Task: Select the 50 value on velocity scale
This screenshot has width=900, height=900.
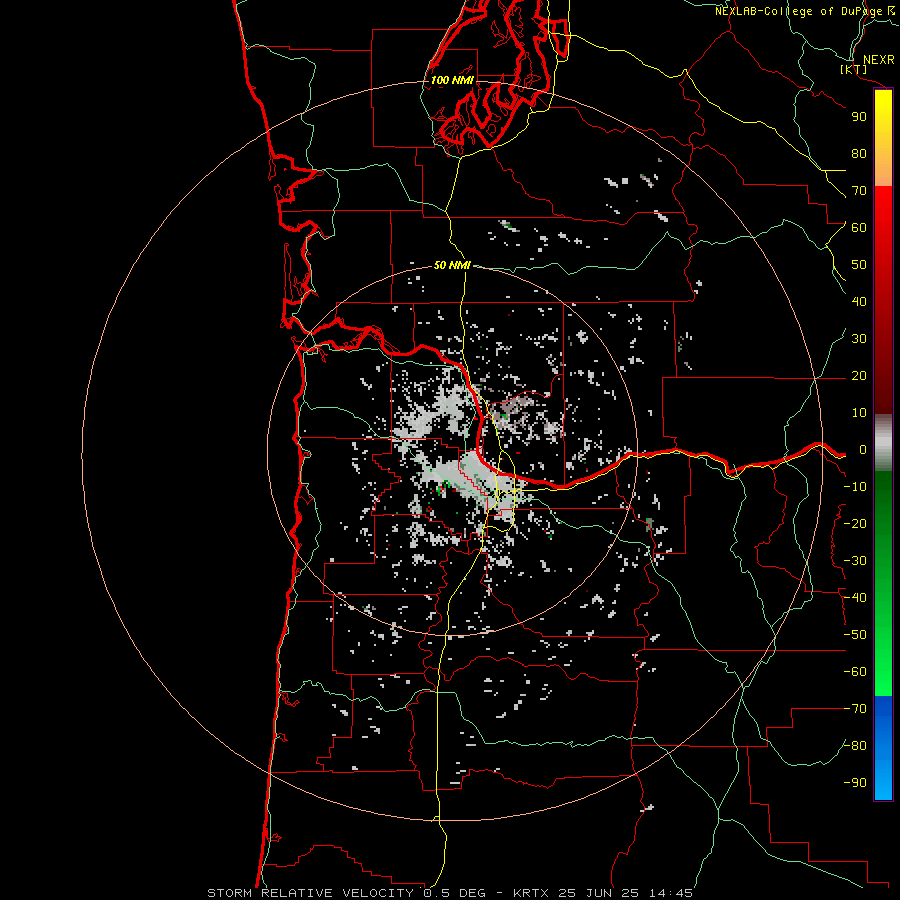Action: tap(859, 265)
